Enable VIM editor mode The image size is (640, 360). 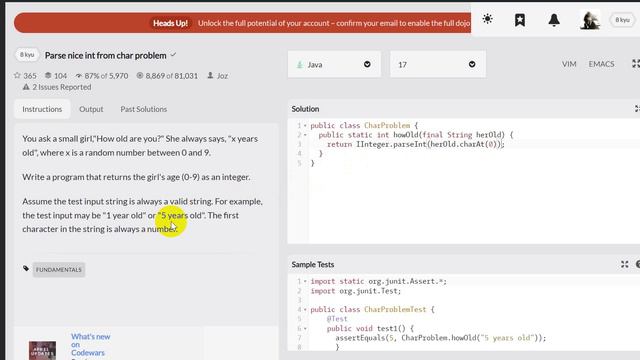[x=569, y=64]
